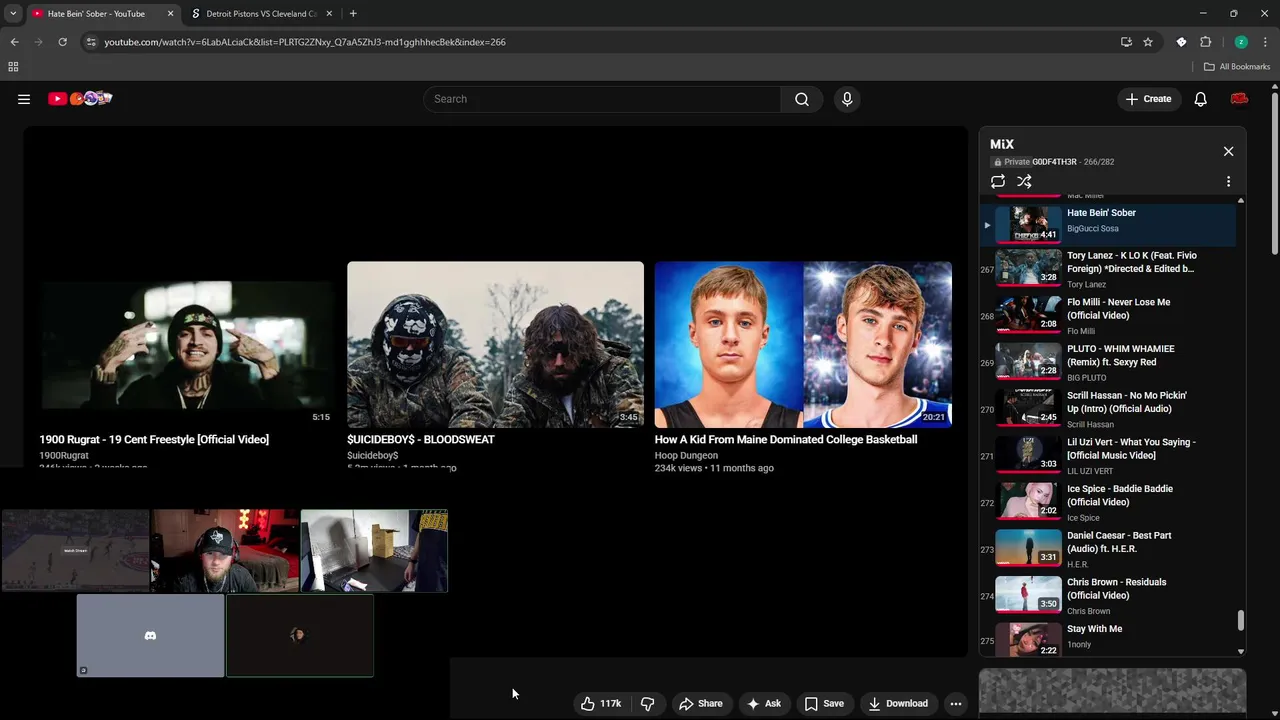Open the notifications bell
The width and height of the screenshot is (1280, 720).
1201,99
